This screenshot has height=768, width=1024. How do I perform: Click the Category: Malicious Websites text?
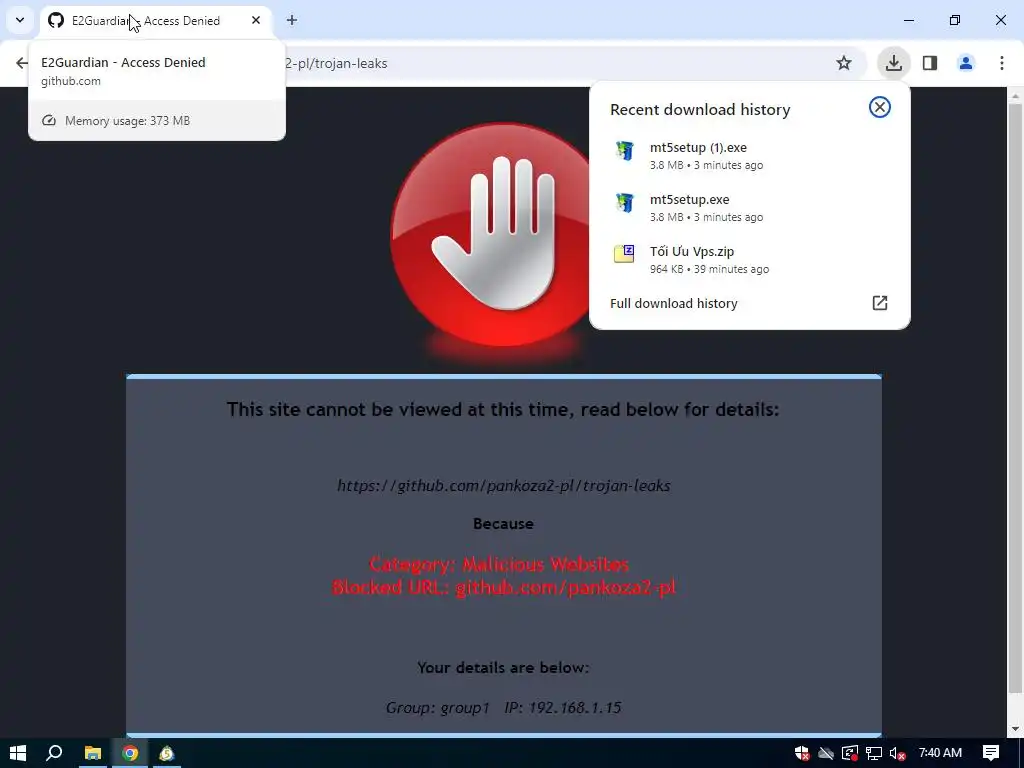[500, 564]
